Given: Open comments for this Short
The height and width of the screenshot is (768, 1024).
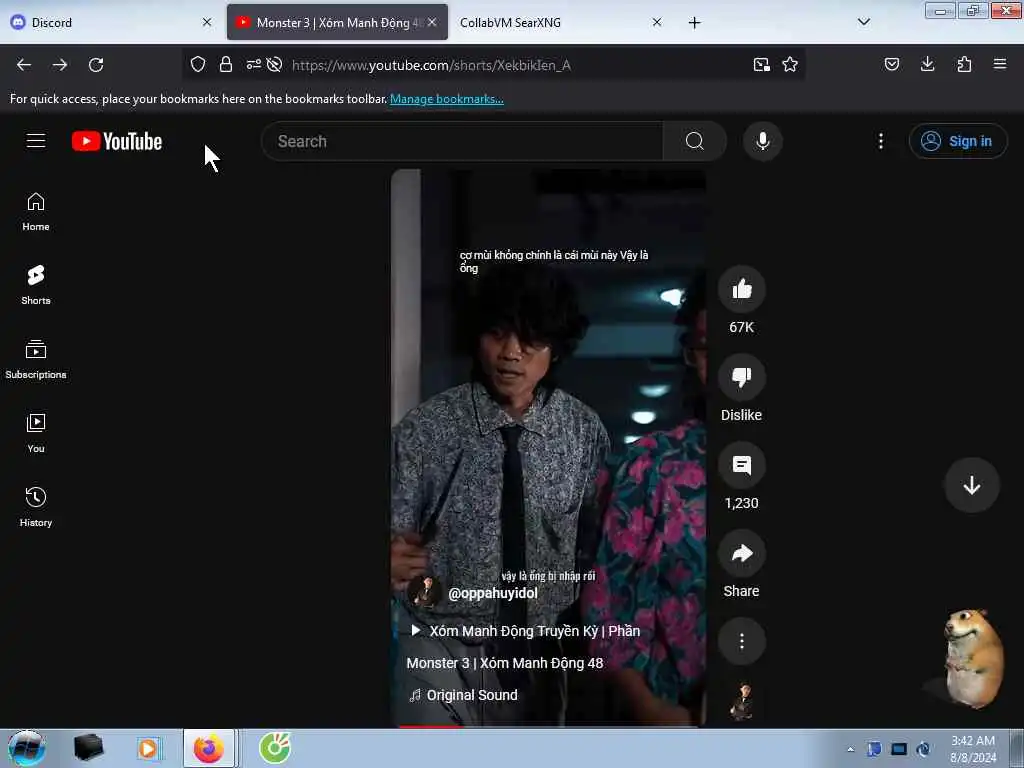Looking at the screenshot, I should (741, 465).
